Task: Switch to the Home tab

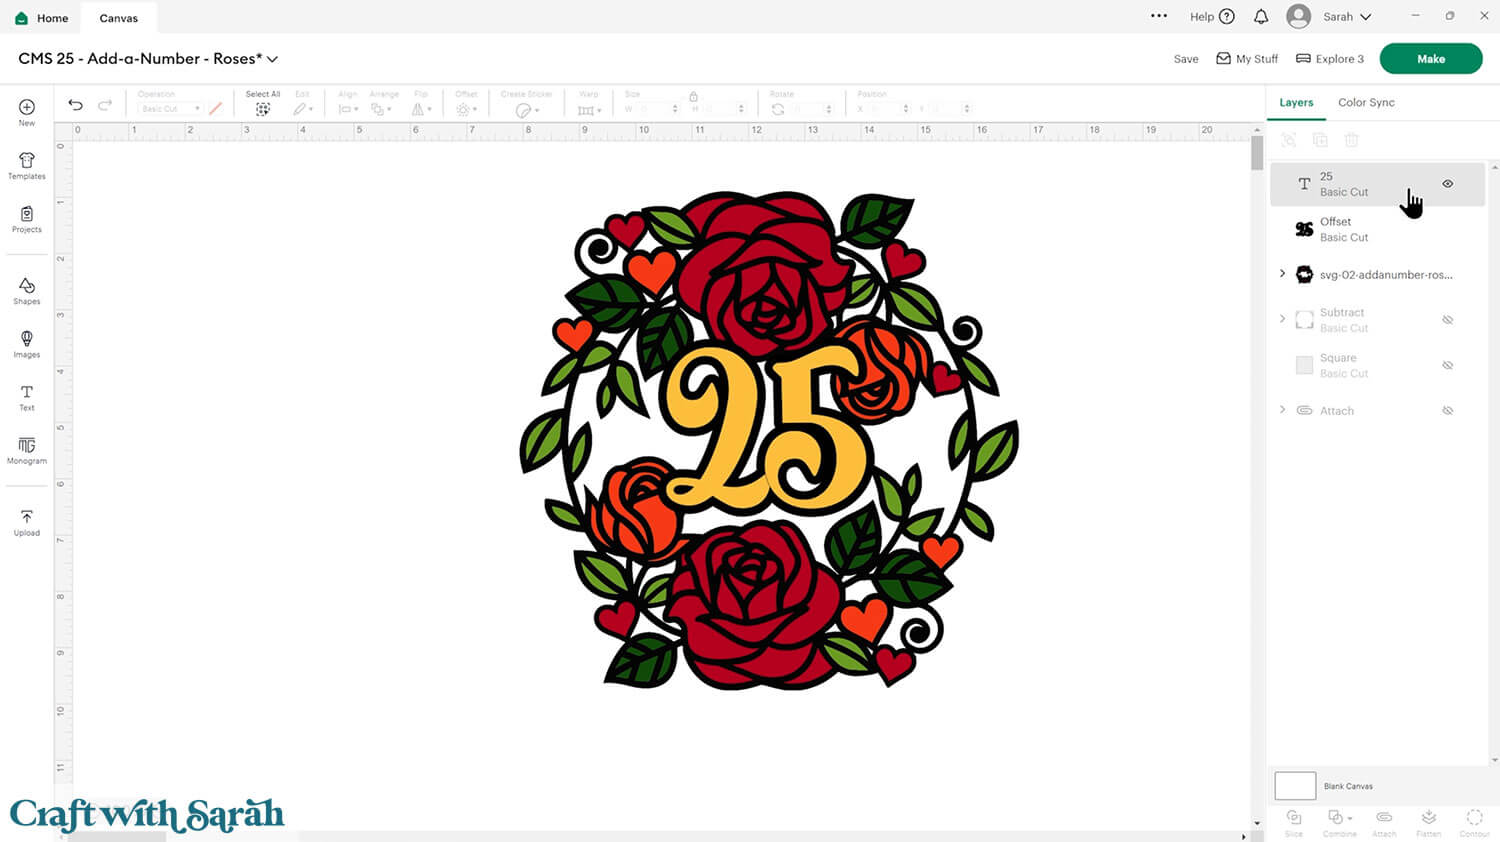Action: pos(42,18)
